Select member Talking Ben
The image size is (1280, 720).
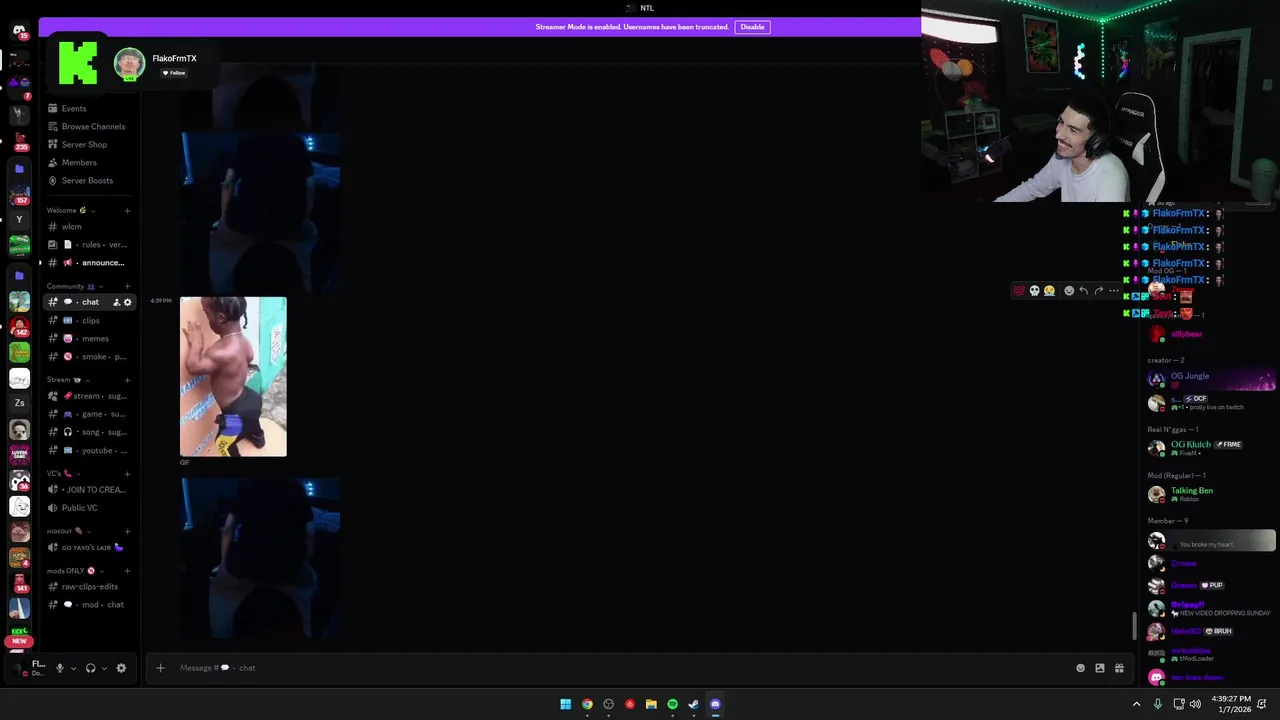tap(1211, 494)
